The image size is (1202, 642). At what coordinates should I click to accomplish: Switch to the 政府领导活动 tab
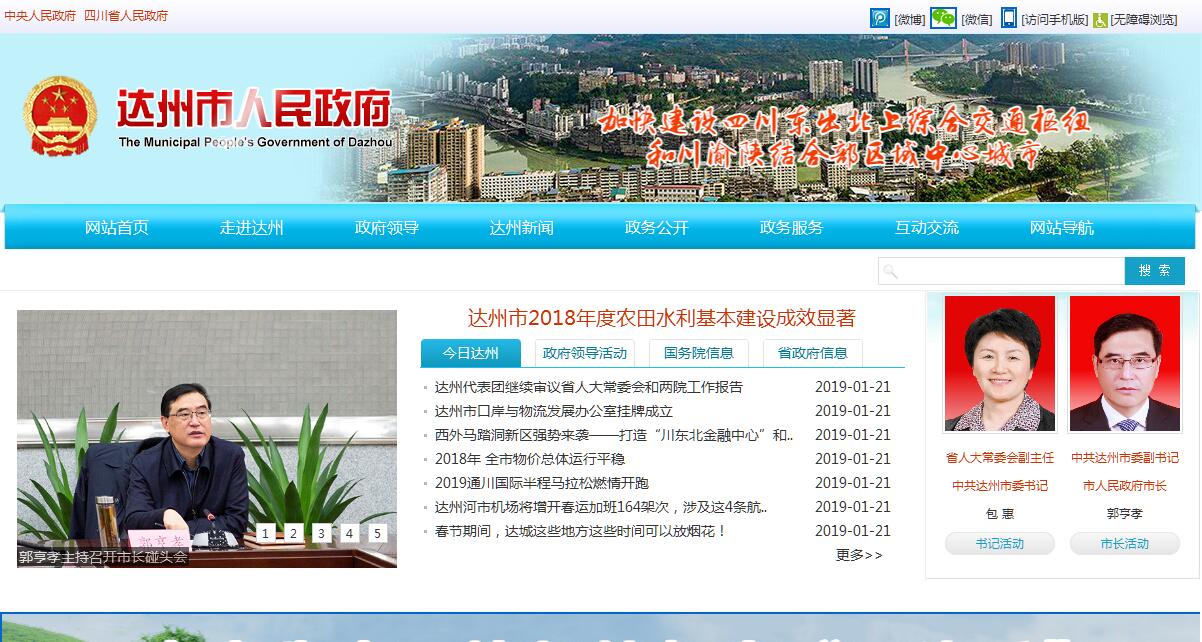pyautogui.click(x=584, y=353)
